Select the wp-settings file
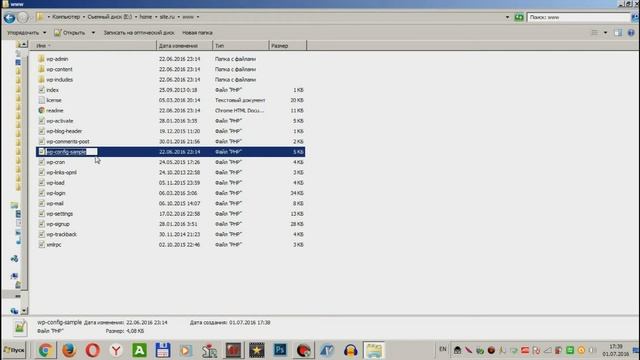Viewport: 640px width, 360px height. pyautogui.click(x=170, y=213)
